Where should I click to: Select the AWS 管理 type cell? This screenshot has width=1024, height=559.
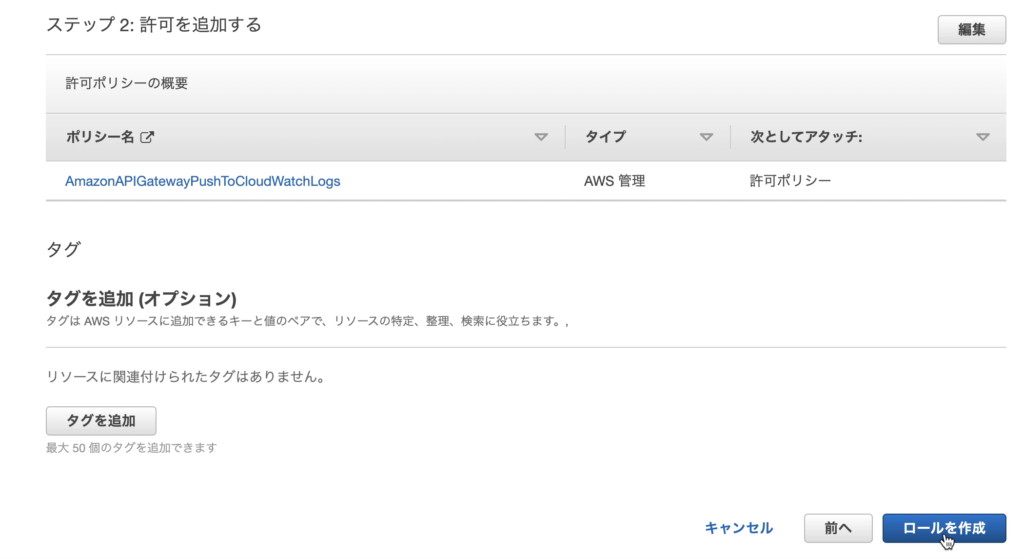pyautogui.click(x=615, y=181)
